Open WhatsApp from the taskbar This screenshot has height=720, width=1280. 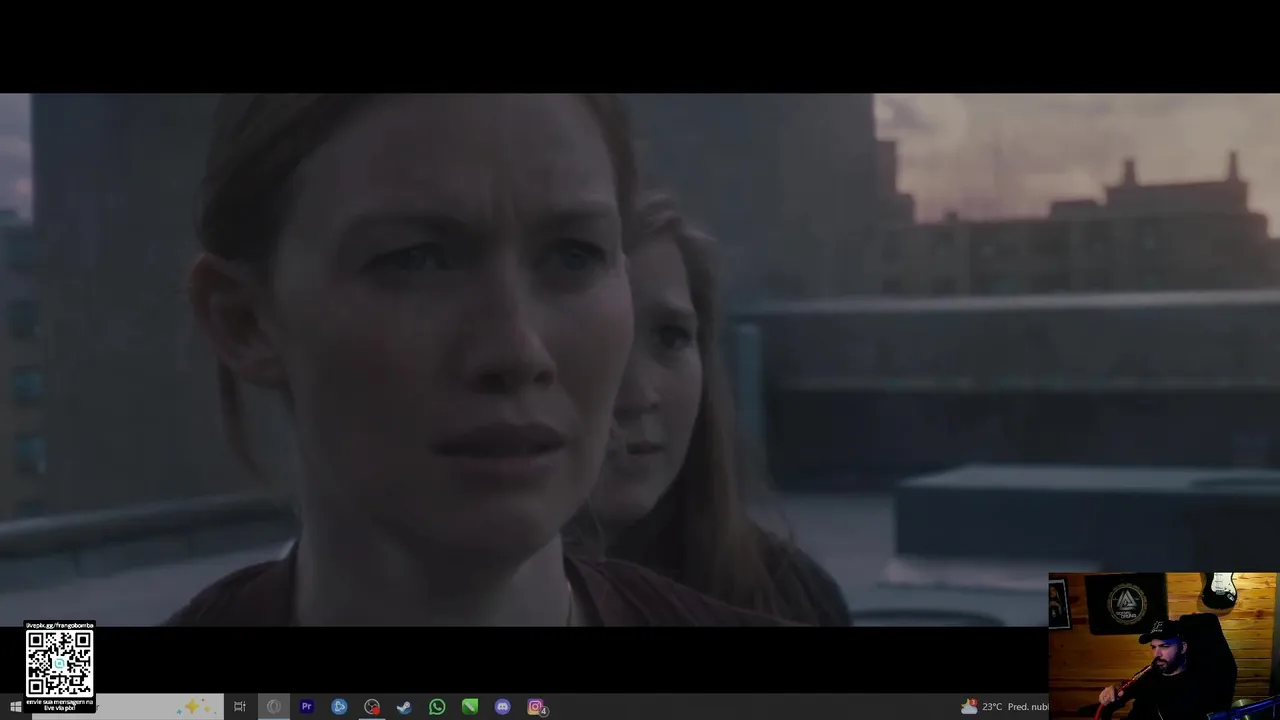point(437,707)
